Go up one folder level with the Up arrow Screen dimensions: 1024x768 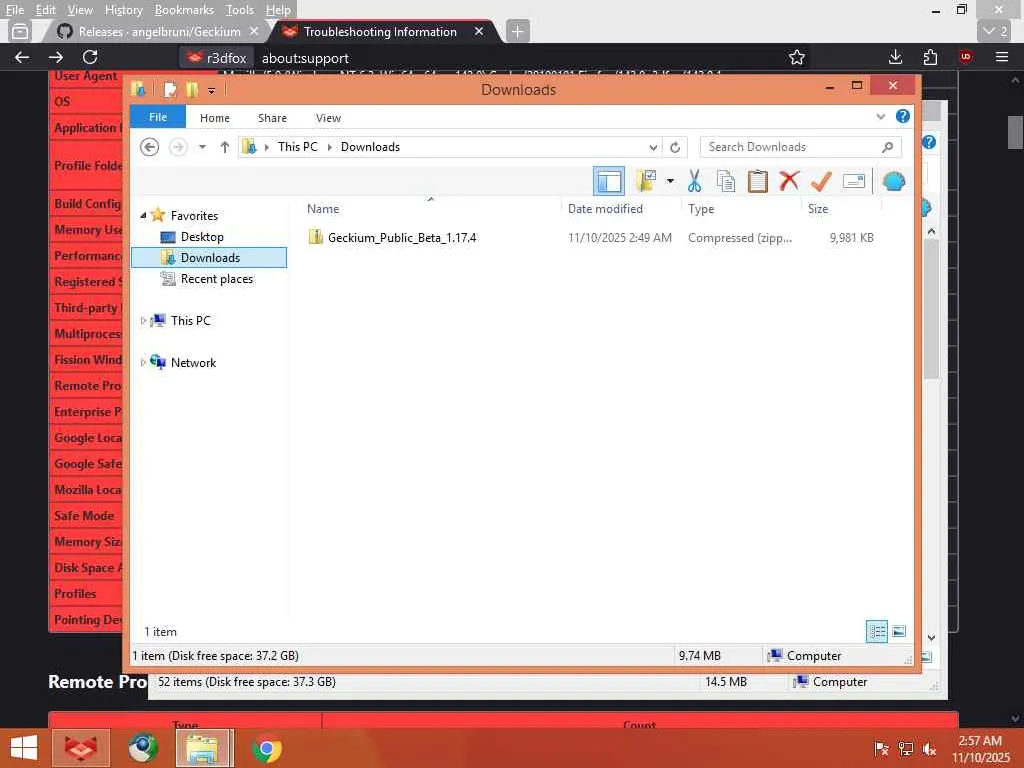pyautogui.click(x=225, y=147)
